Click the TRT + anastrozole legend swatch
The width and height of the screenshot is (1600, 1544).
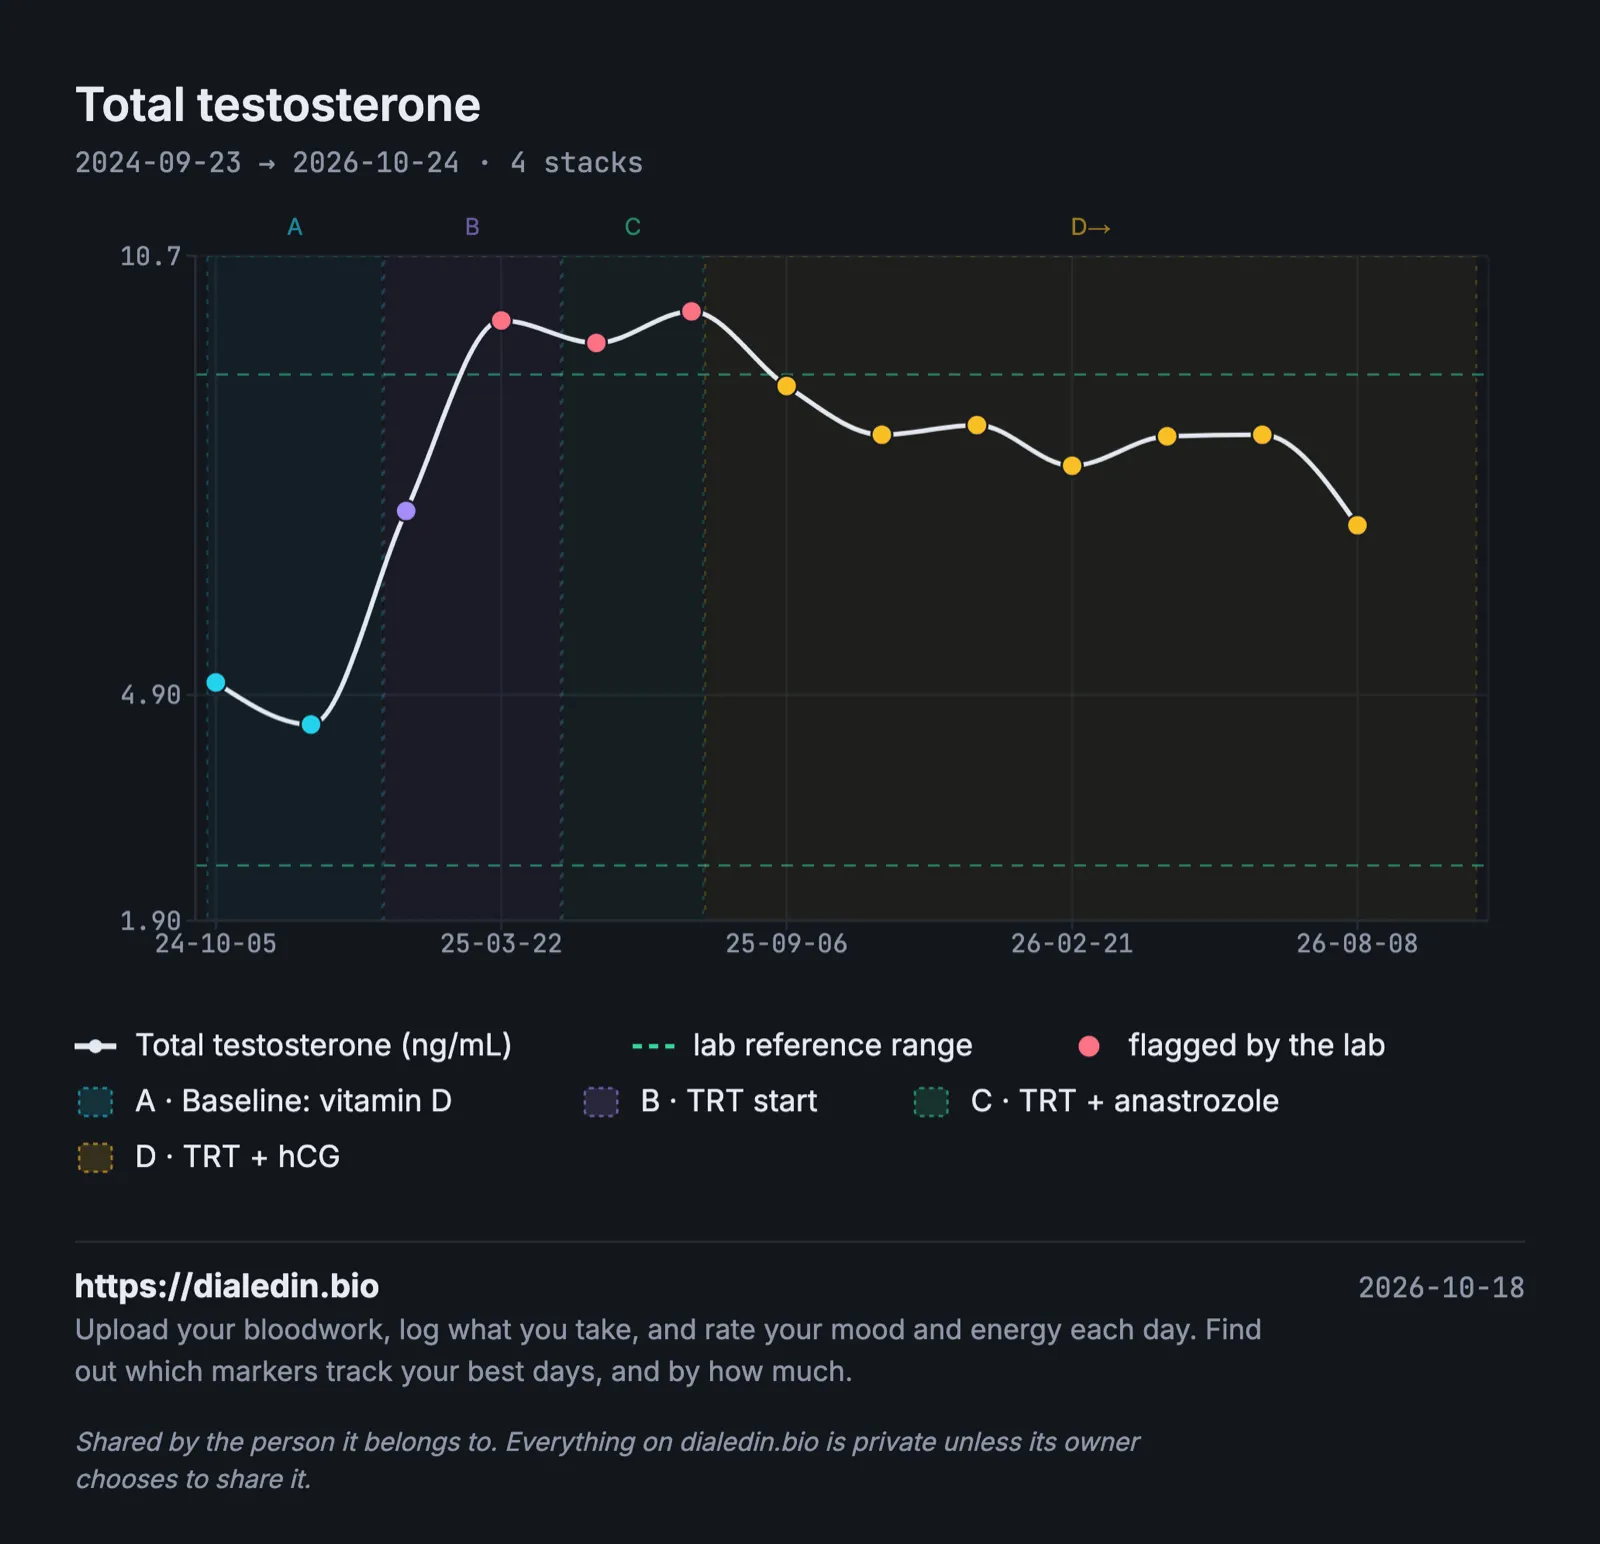point(931,1101)
